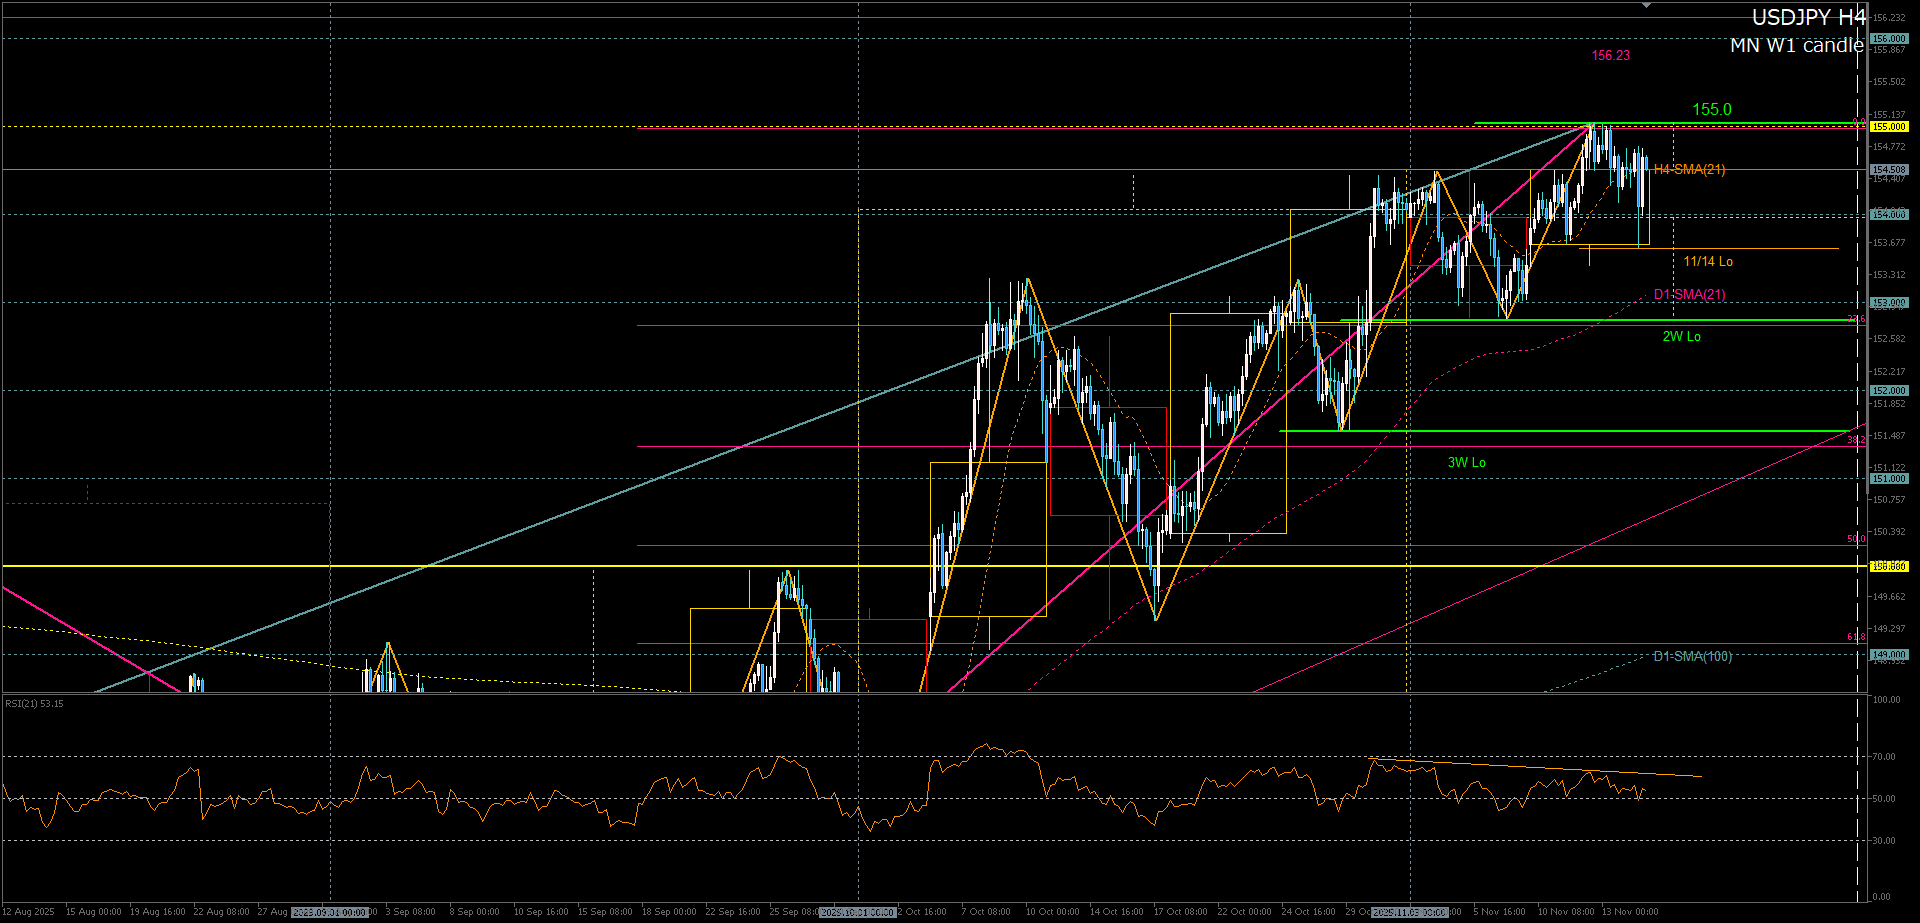Click the 152.000 price level tag

click(1889, 391)
